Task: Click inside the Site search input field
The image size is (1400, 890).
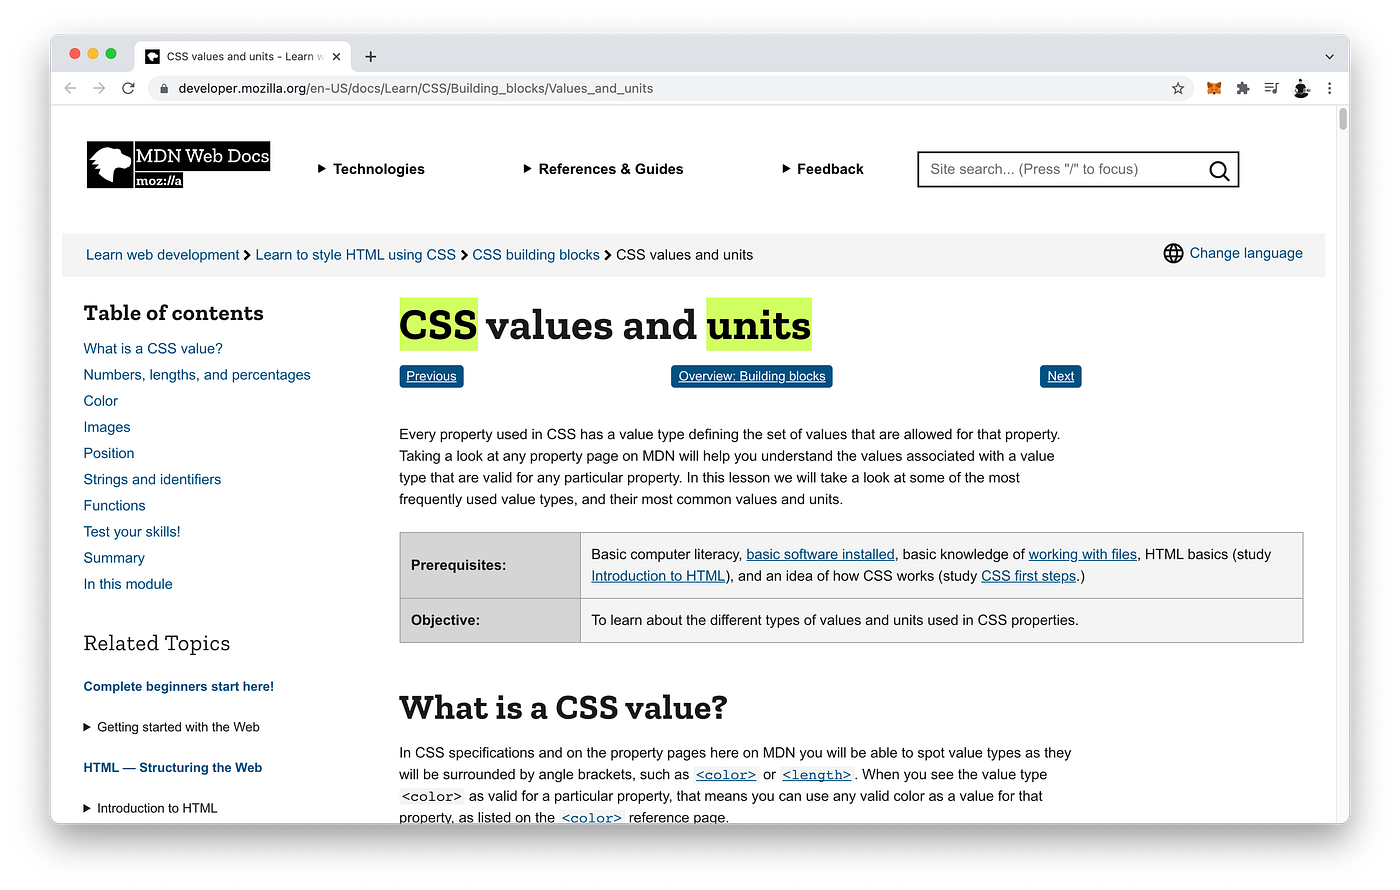Action: pyautogui.click(x=1050, y=169)
